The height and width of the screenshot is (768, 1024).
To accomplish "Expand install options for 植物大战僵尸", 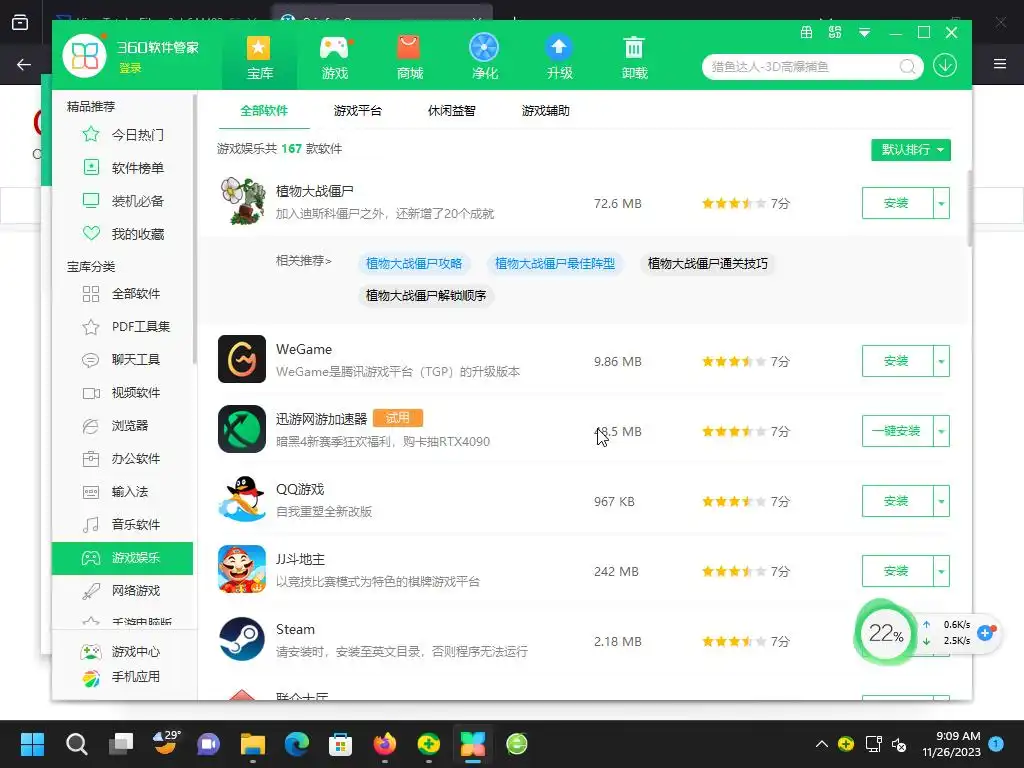I will pyautogui.click(x=942, y=203).
